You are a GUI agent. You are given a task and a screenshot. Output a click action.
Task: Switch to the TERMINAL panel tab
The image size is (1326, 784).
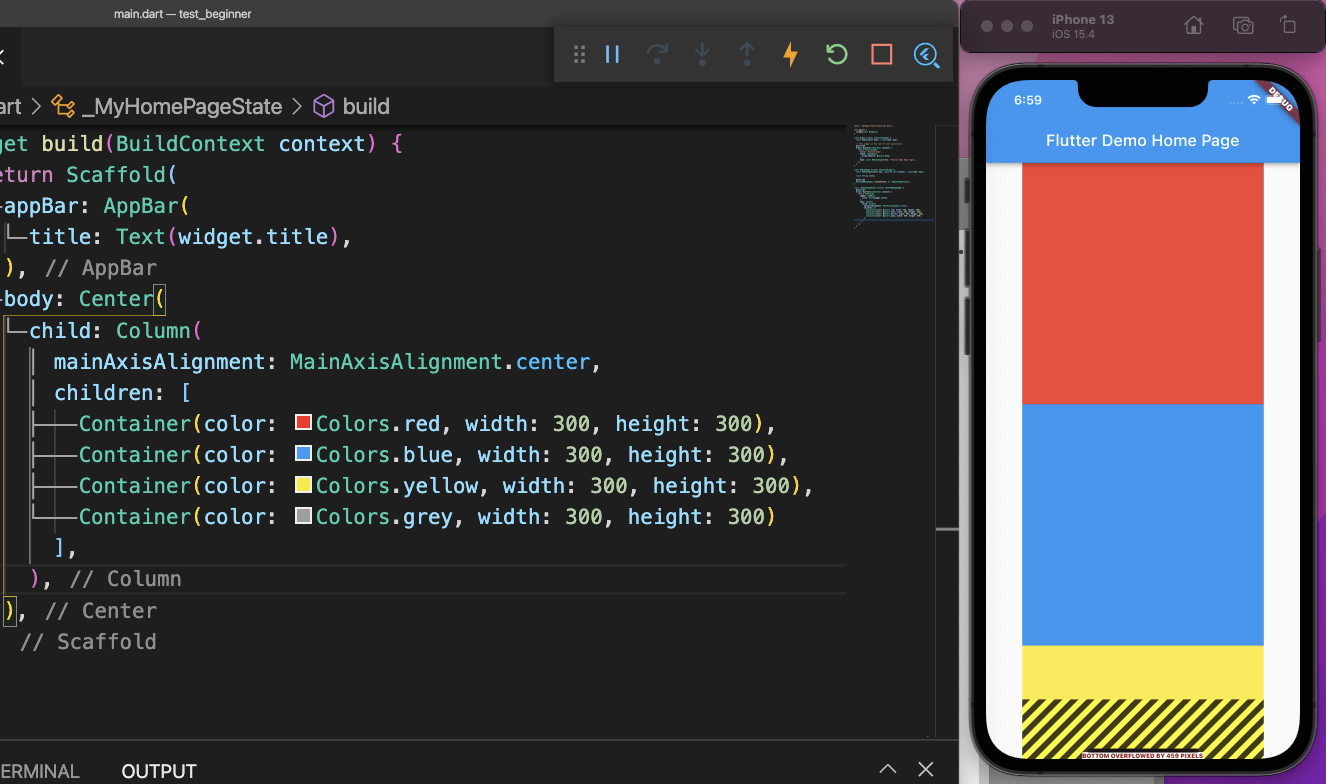40,771
